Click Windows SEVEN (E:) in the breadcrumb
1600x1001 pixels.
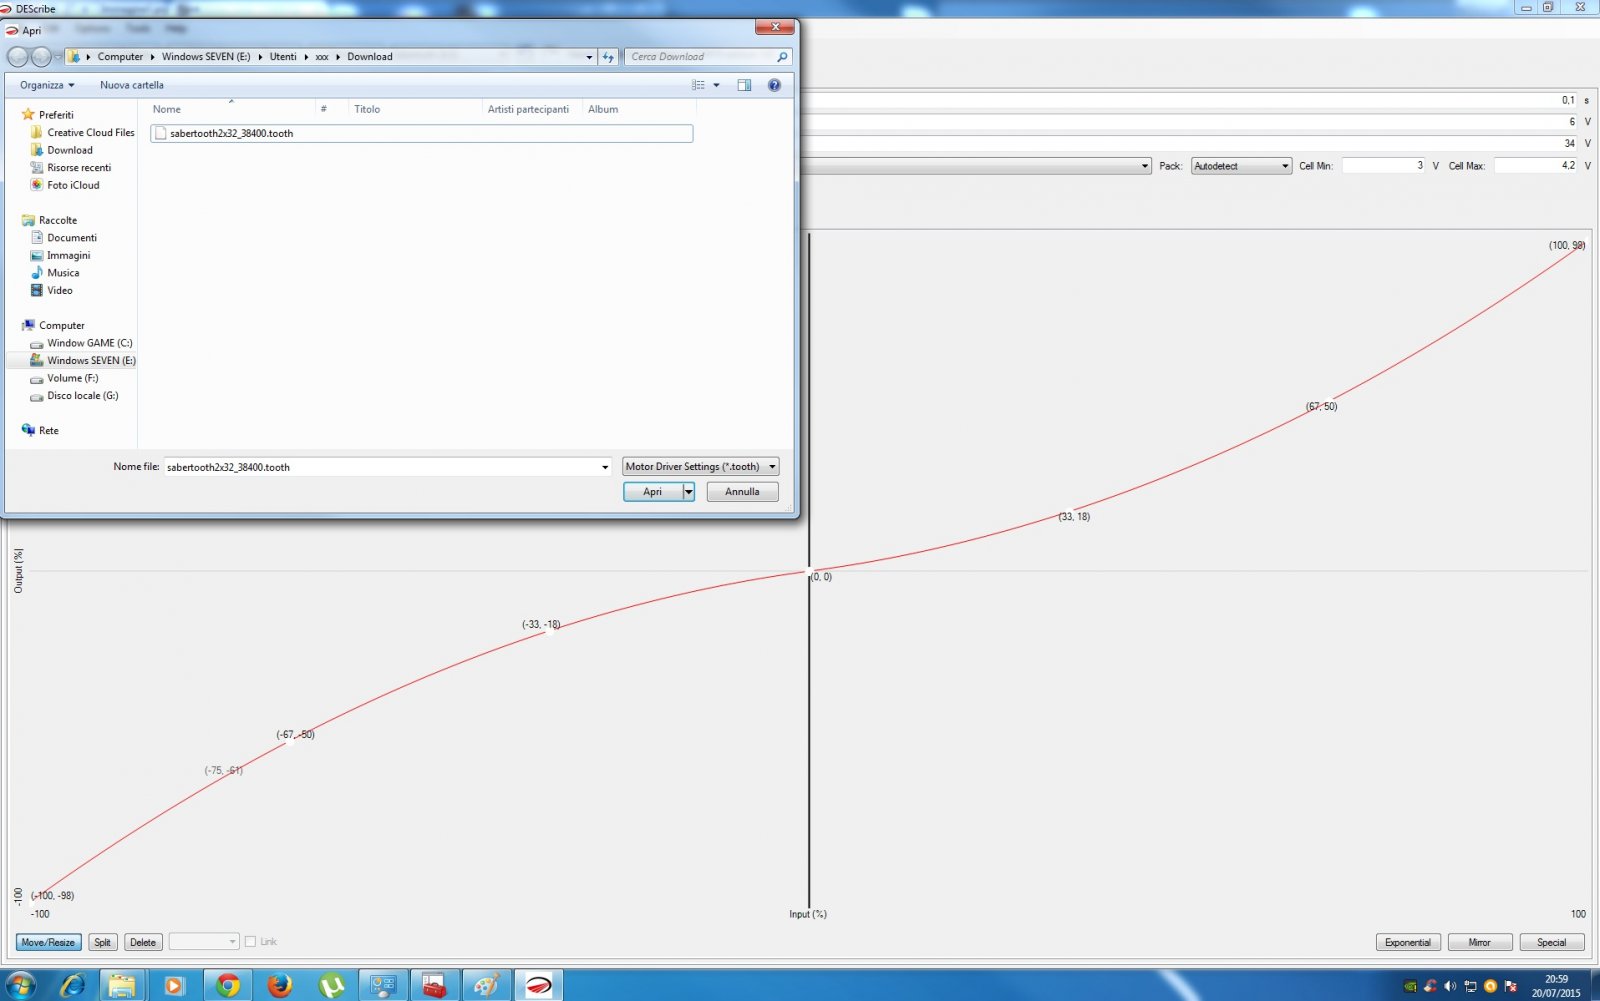pyautogui.click(x=206, y=57)
